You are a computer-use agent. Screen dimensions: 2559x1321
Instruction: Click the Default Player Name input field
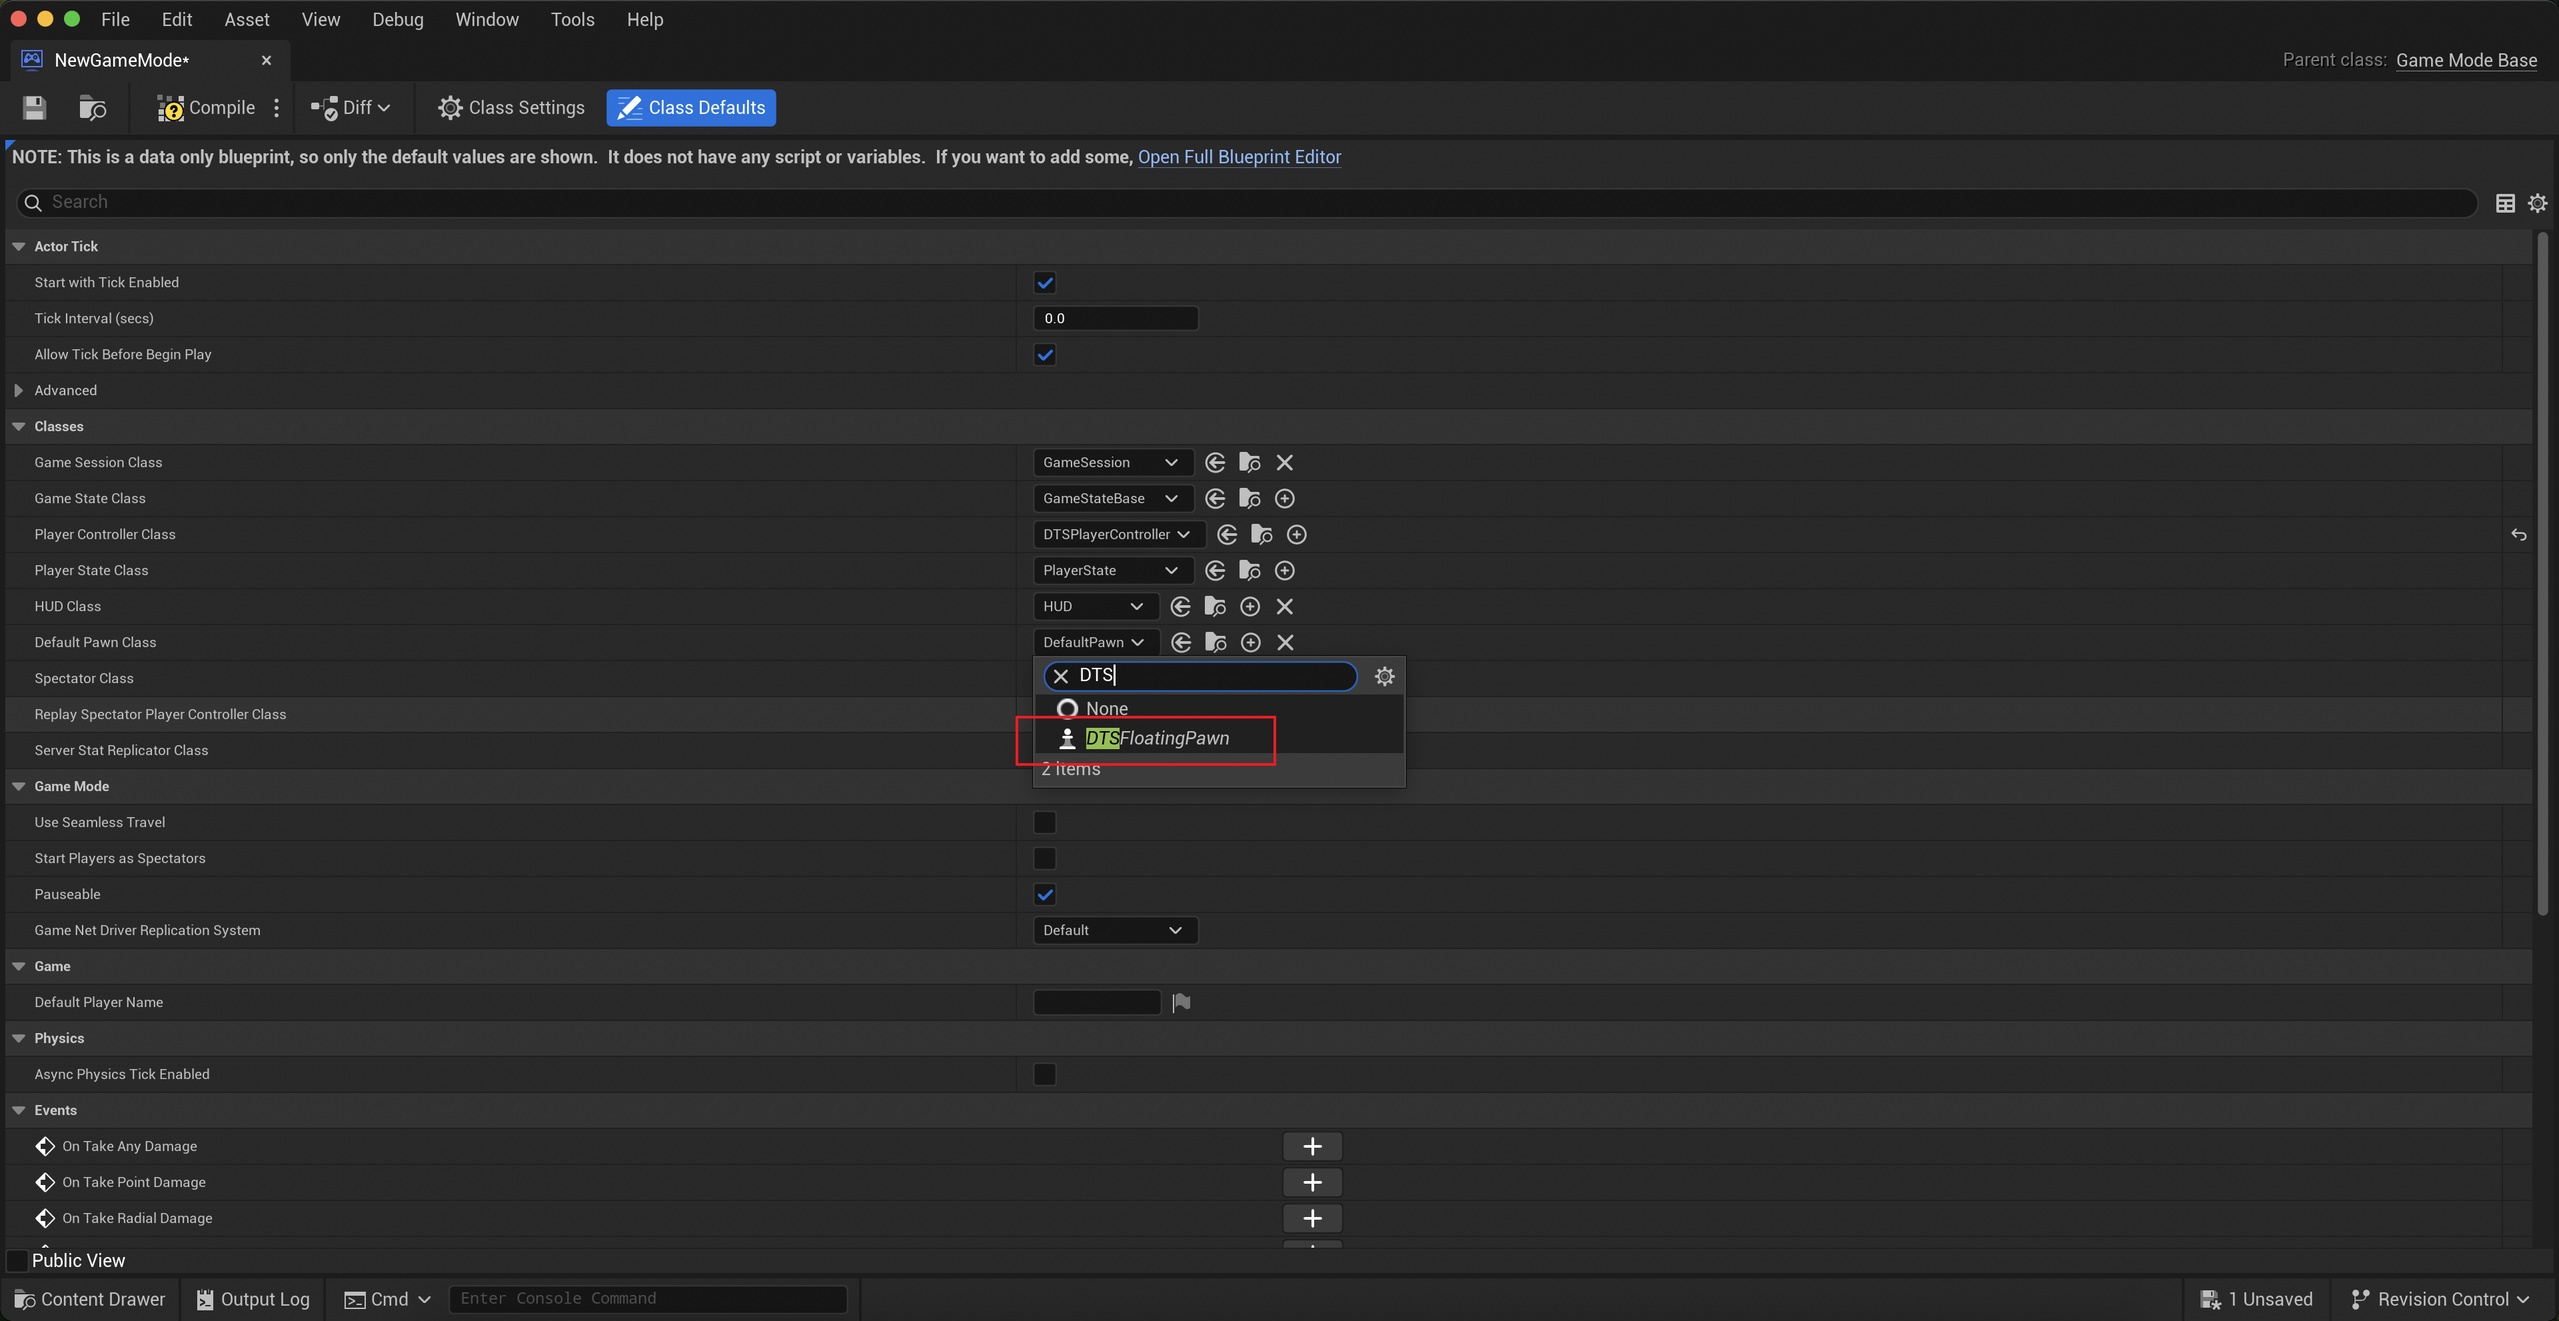point(1097,1002)
